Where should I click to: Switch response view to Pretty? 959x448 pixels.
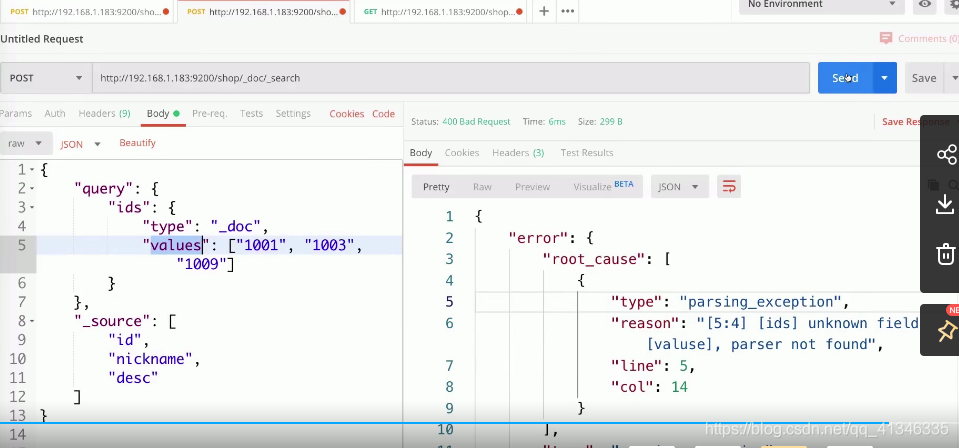coord(436,187)
